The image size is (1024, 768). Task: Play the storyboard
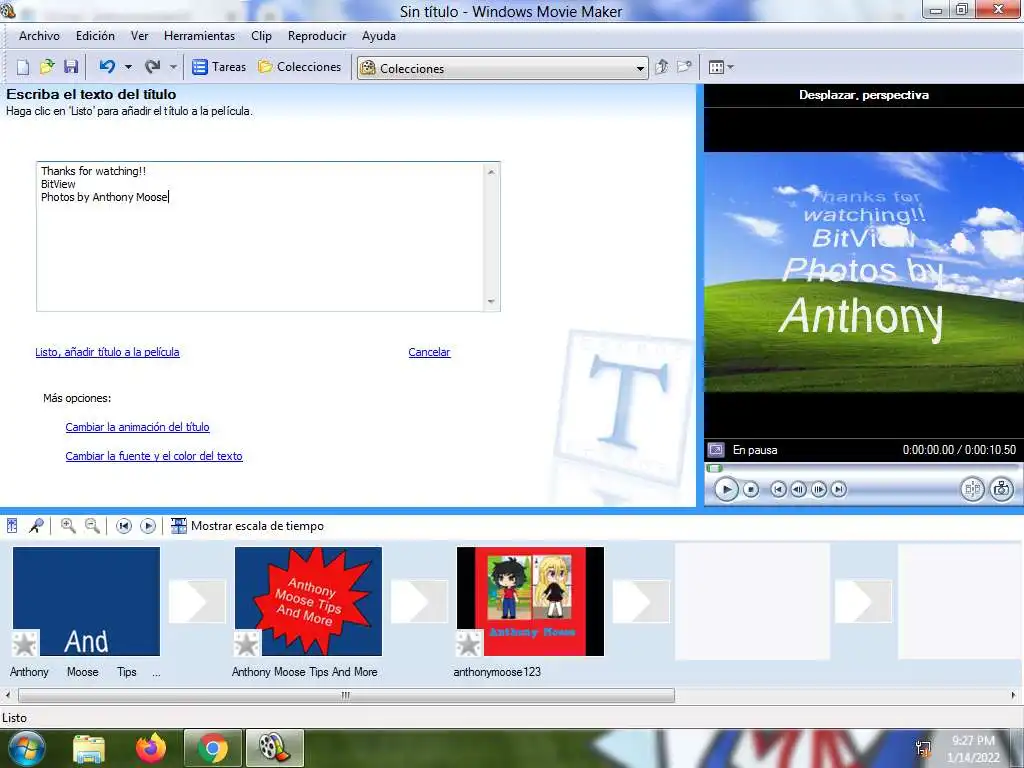click(148, 526)
